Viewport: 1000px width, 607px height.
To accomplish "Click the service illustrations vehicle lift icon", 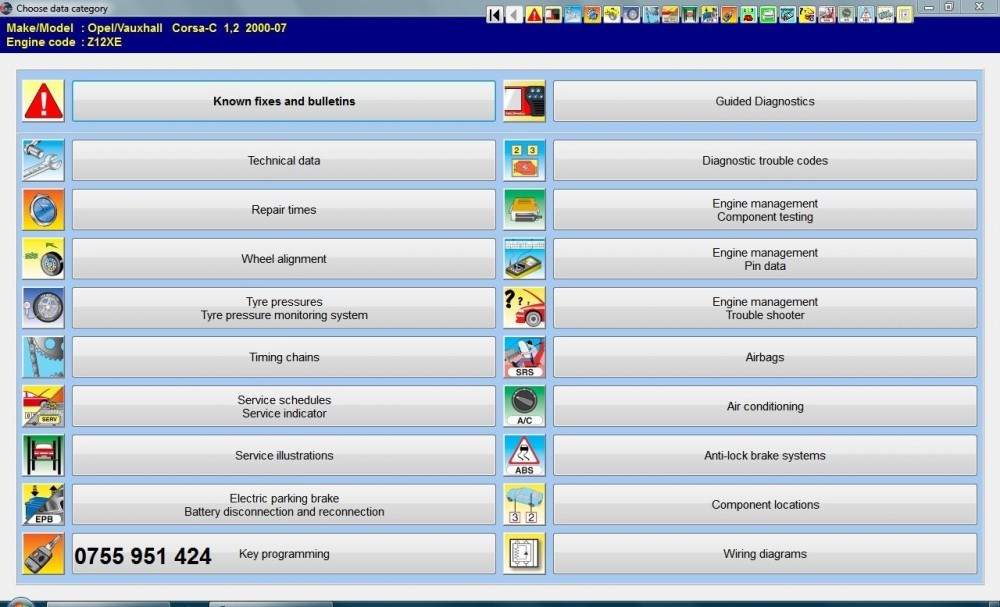I will pos(43,455).
